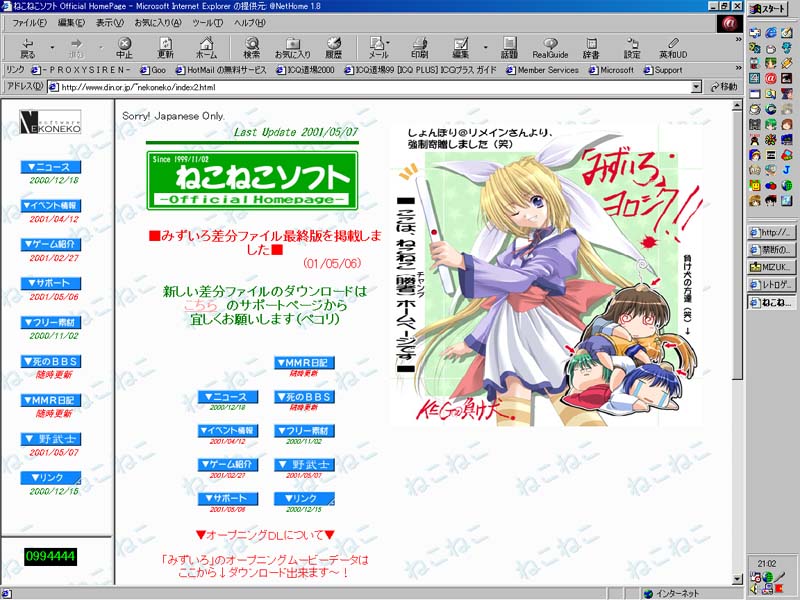Open ▼野武士 in the sidebar frame
This screenshot has height=600, width=800.
(x=51, y=439)
